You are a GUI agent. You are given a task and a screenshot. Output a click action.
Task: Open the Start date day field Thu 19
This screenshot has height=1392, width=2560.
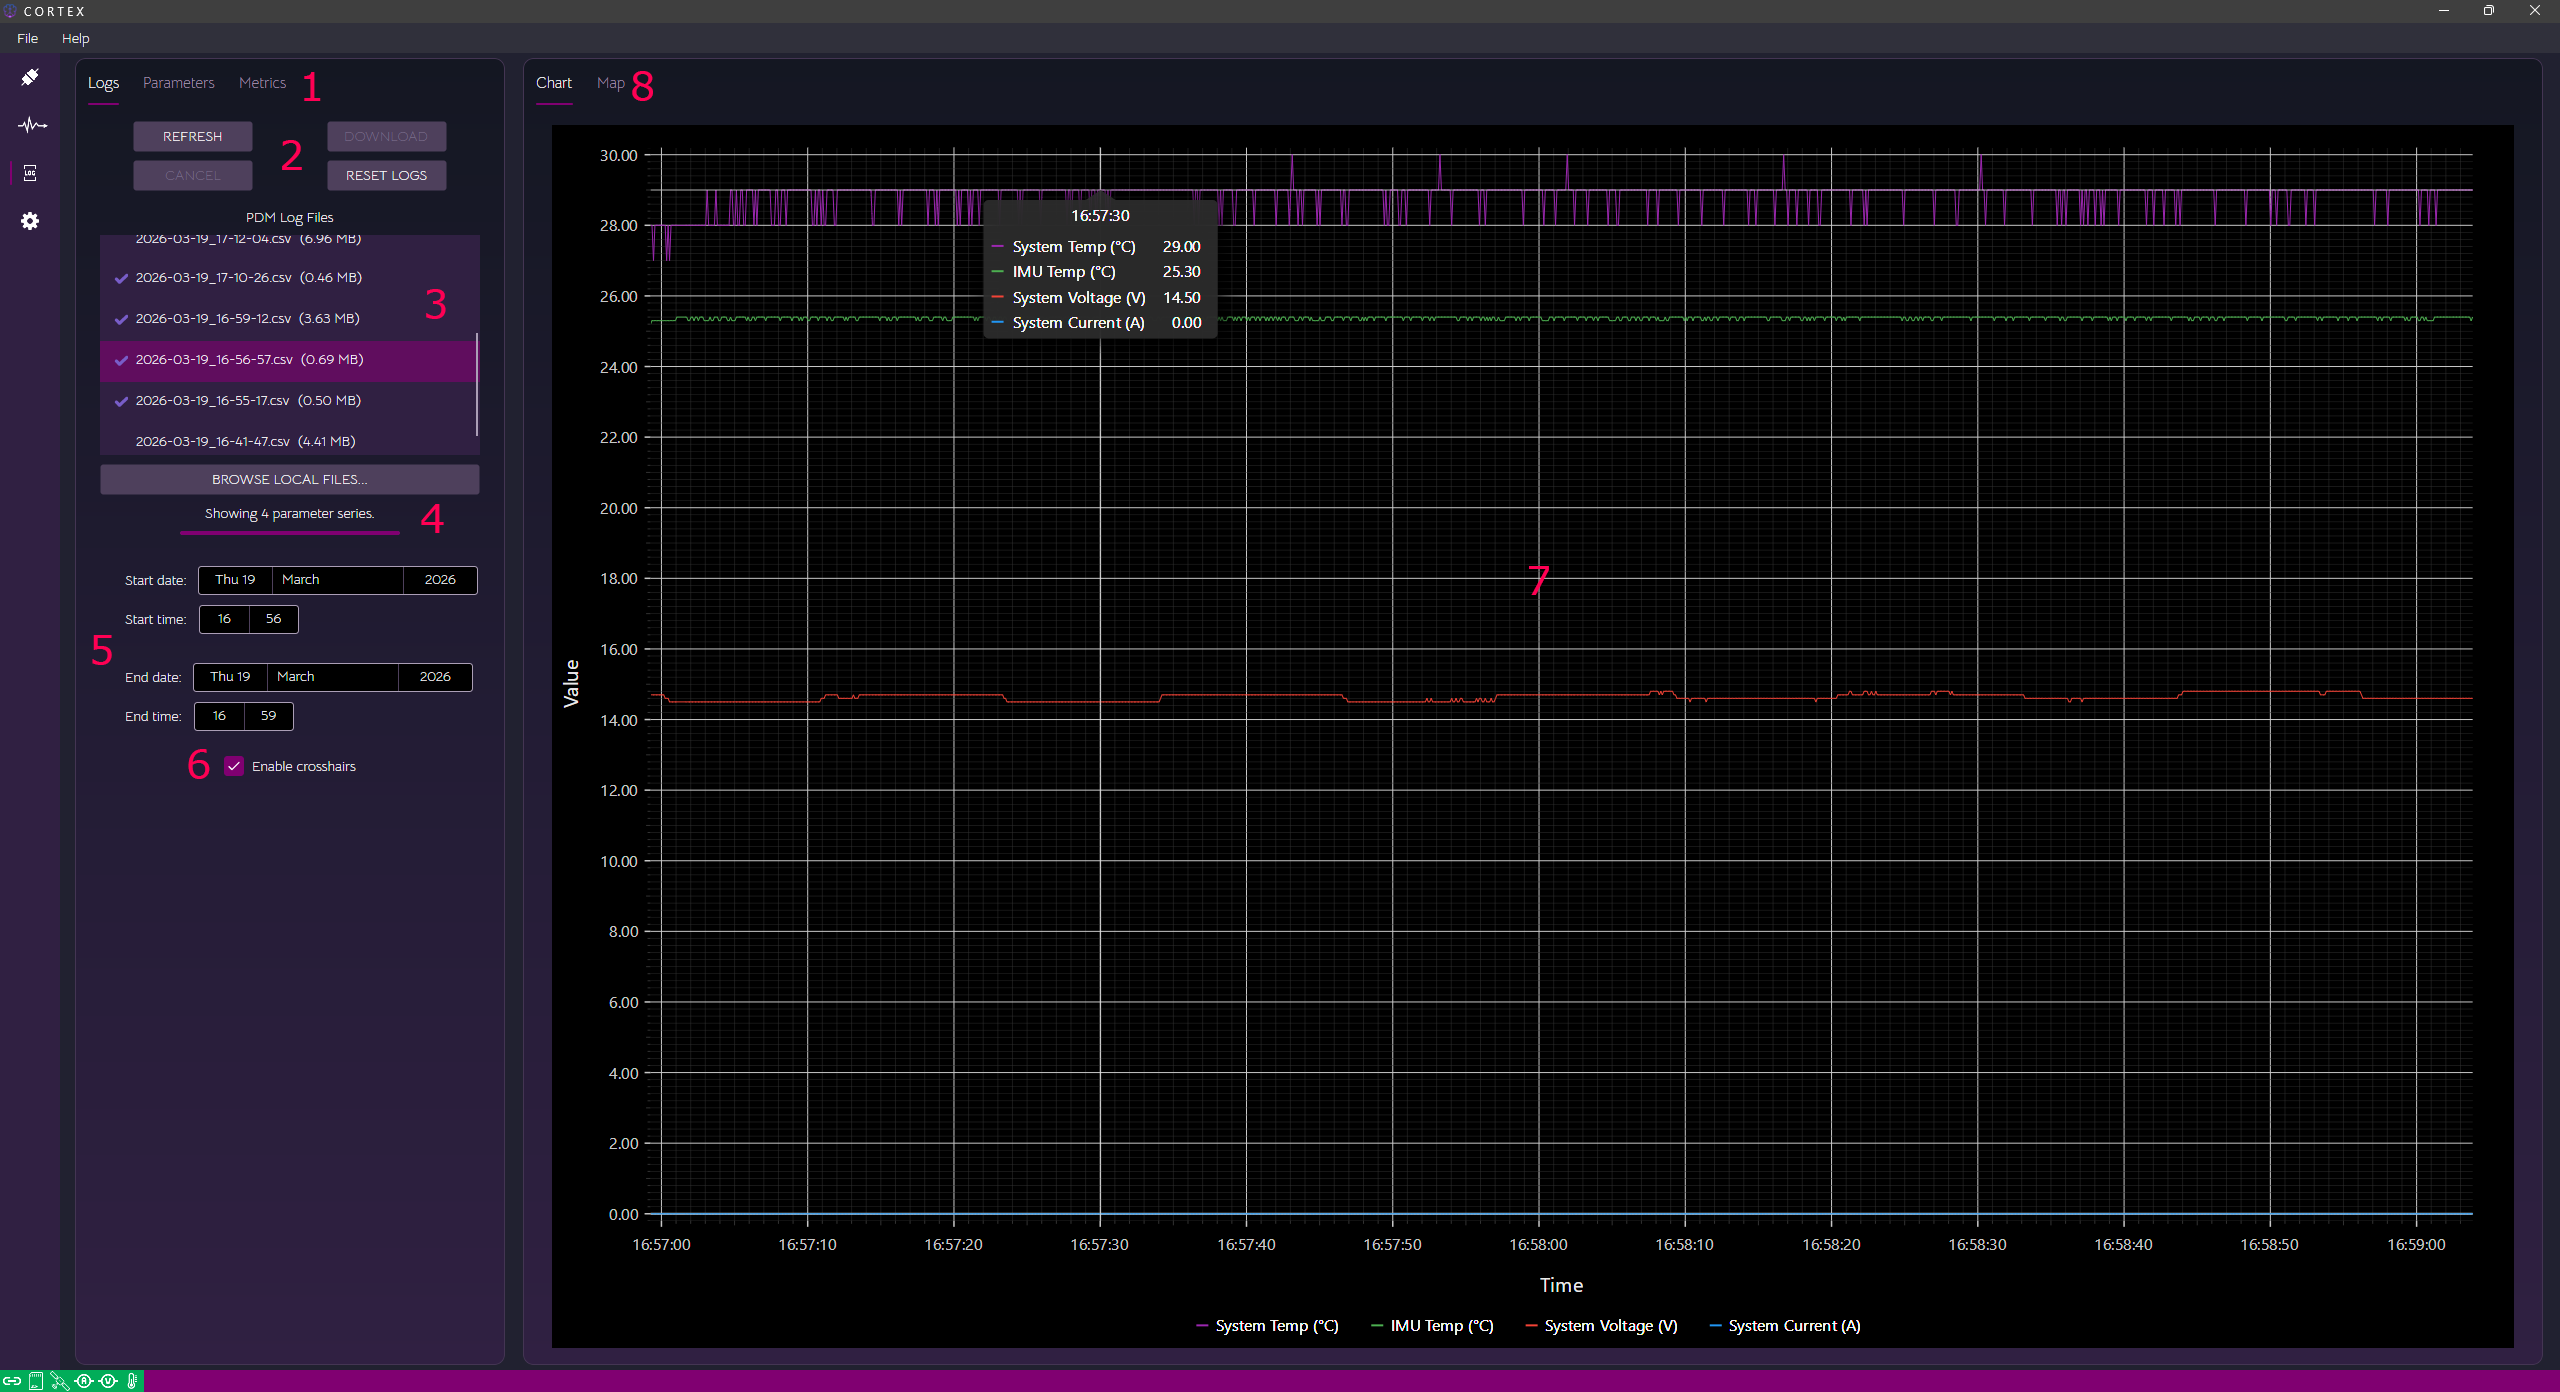235,580
